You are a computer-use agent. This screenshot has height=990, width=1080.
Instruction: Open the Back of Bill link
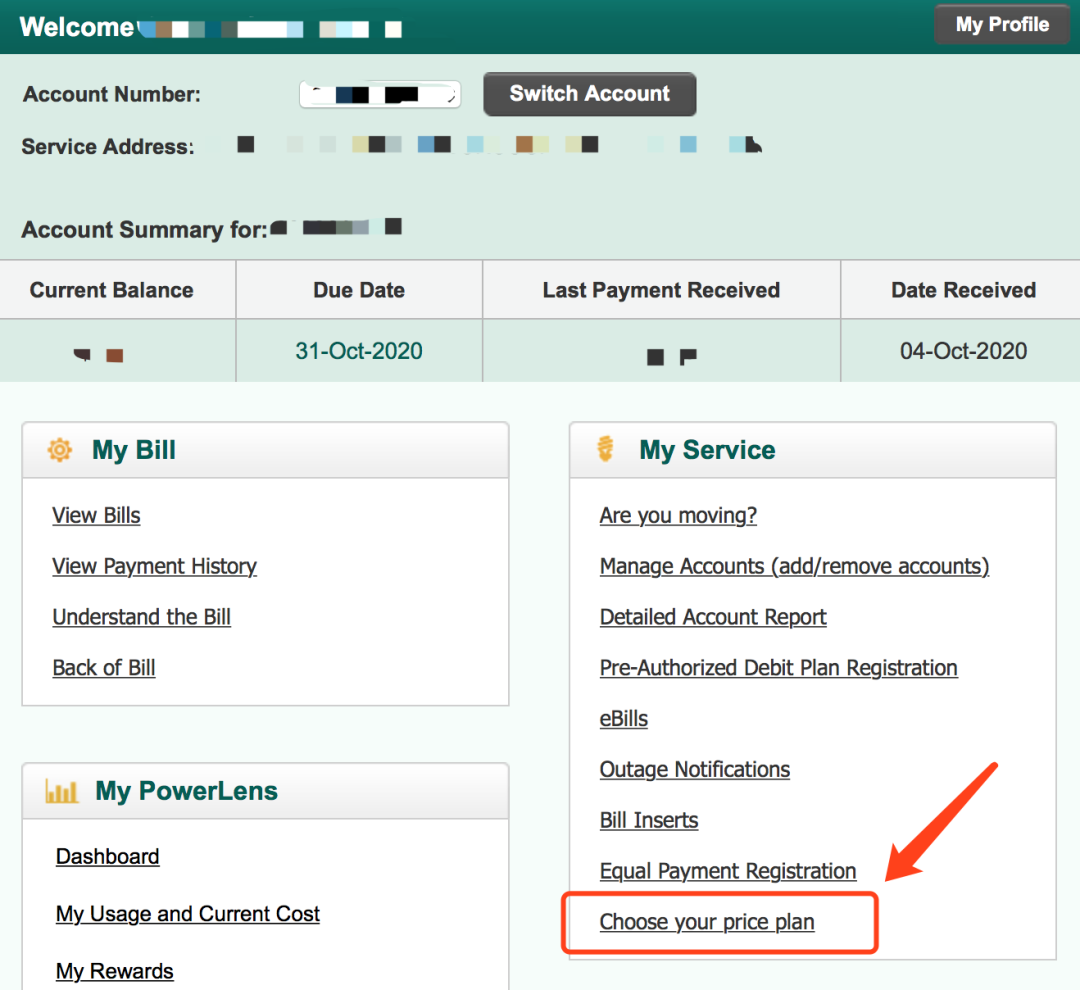[104, 669]
